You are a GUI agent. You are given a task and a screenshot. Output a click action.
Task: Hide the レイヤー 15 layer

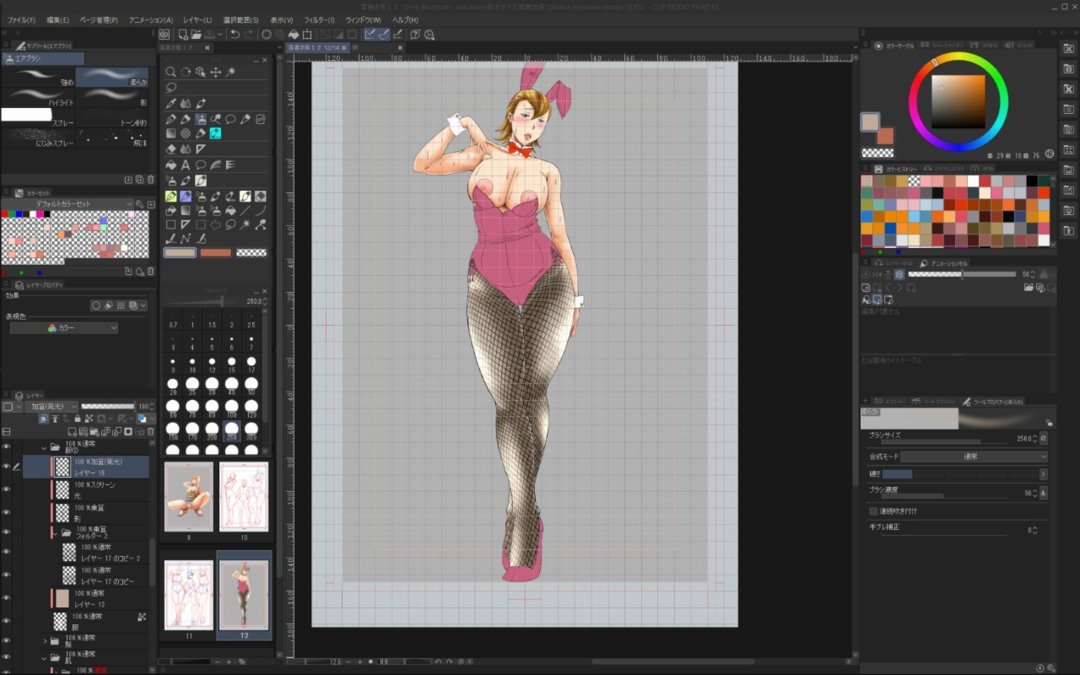coord(6,466)
